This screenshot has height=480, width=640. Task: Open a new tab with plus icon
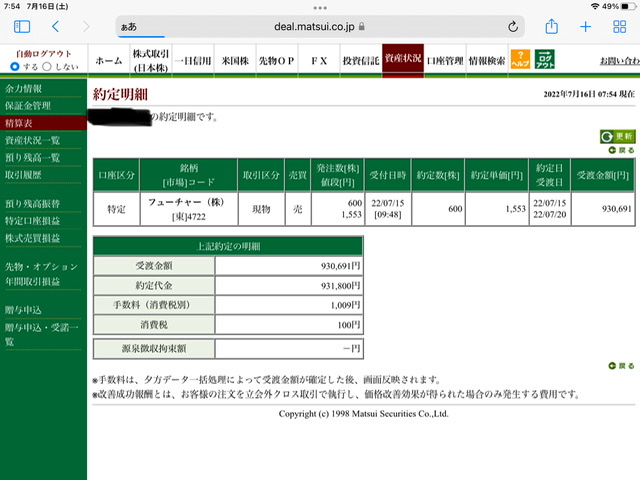coord(586,27)
